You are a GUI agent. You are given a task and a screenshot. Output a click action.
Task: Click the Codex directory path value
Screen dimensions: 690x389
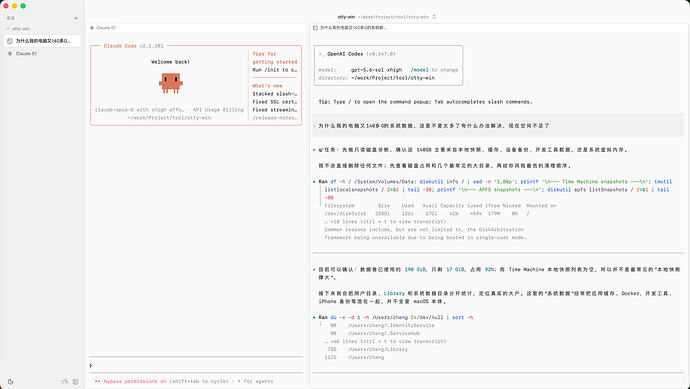[393, 78]
